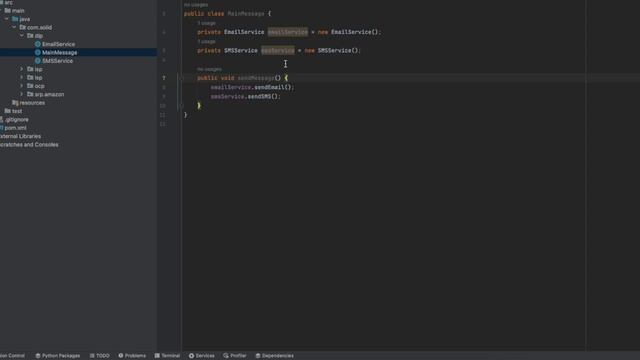
Task: Click the SMSService class icon in tree
Action: tap(38, 61)
